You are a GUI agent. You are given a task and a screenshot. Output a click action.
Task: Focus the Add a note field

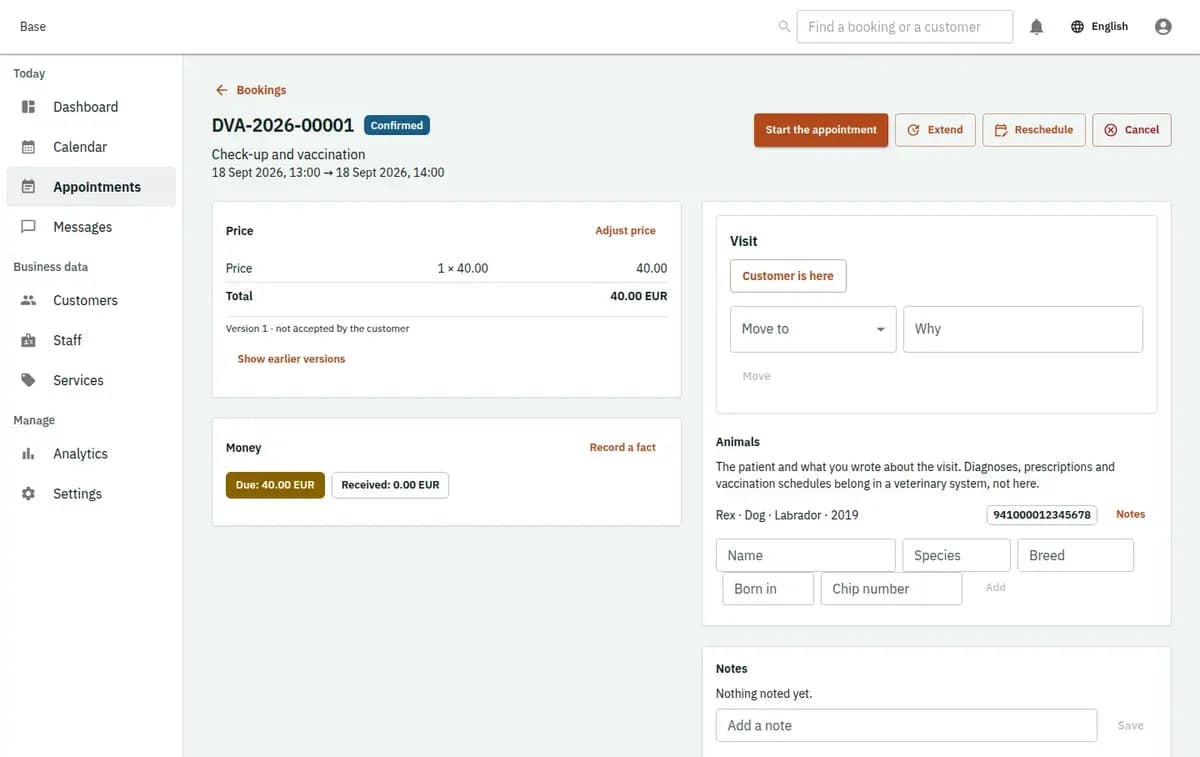point(906,726)
